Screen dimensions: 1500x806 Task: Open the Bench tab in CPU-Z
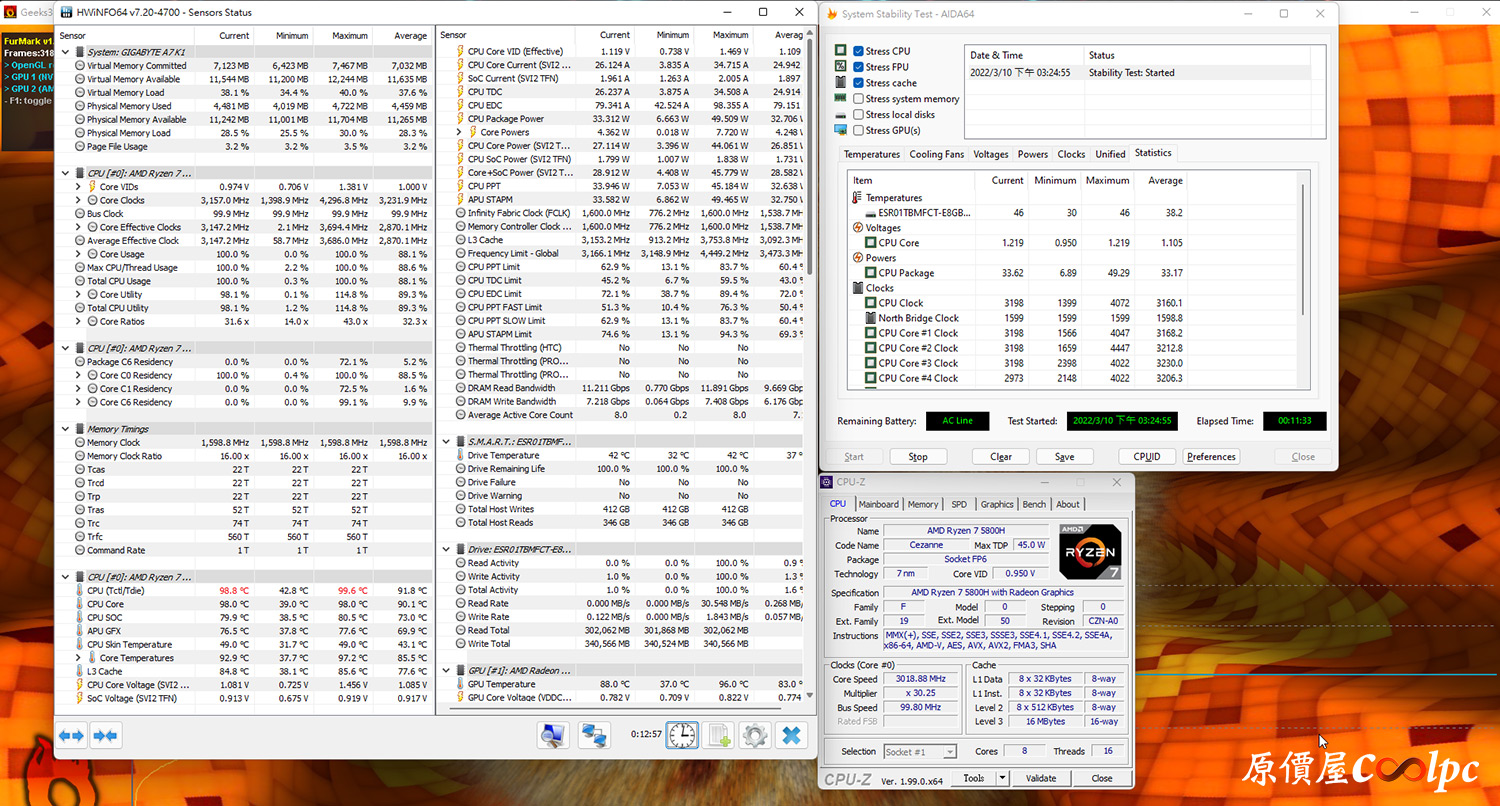[x=1034, y=504]
